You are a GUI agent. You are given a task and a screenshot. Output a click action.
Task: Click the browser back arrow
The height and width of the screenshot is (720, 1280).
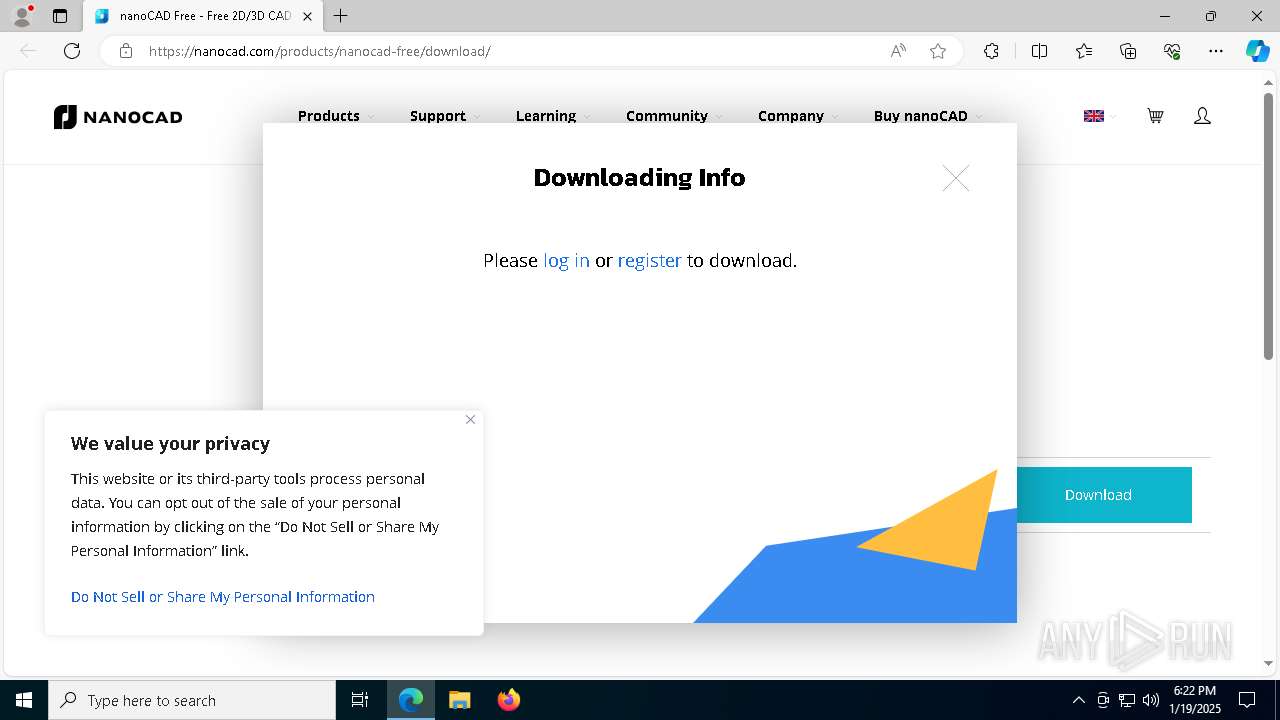click(x=28, y=51)
